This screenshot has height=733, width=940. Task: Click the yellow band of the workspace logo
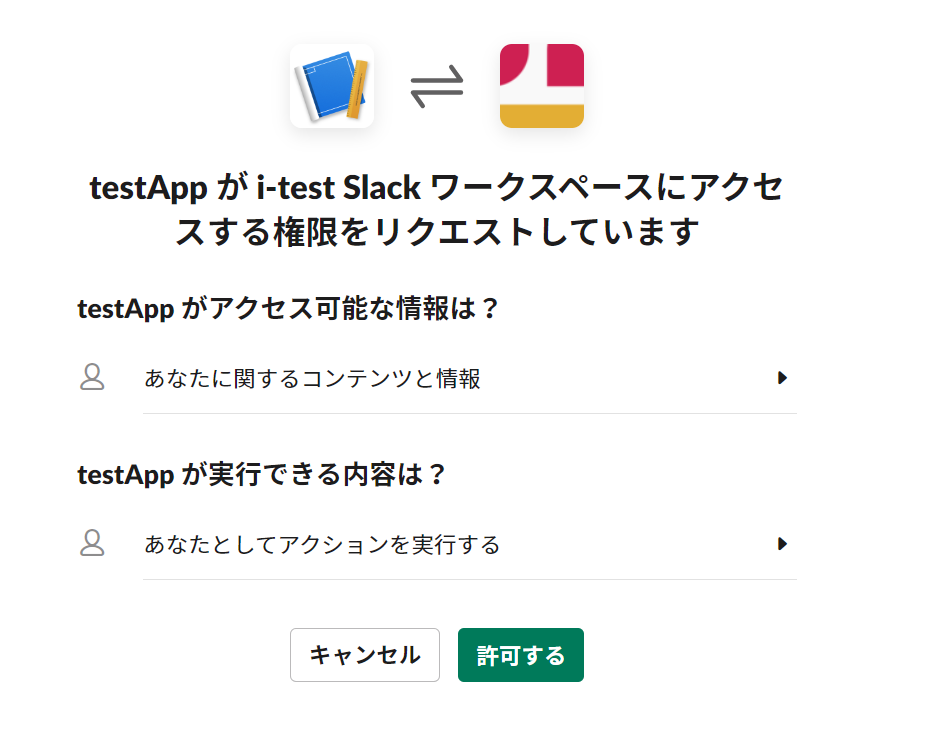[541, 116]
